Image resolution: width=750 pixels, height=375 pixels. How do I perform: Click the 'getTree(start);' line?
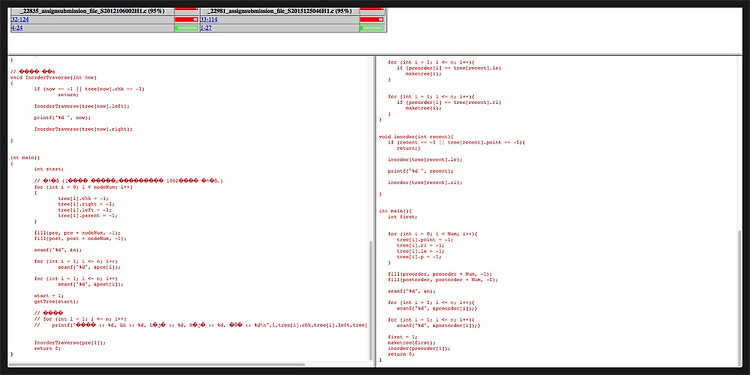pos(56,302)
